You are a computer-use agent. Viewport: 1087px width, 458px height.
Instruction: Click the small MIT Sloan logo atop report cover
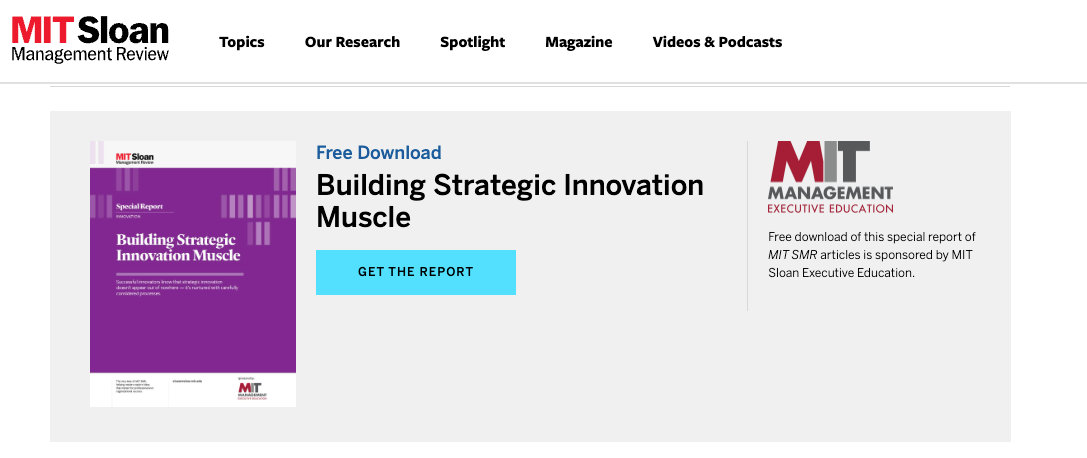click(134, 157)
